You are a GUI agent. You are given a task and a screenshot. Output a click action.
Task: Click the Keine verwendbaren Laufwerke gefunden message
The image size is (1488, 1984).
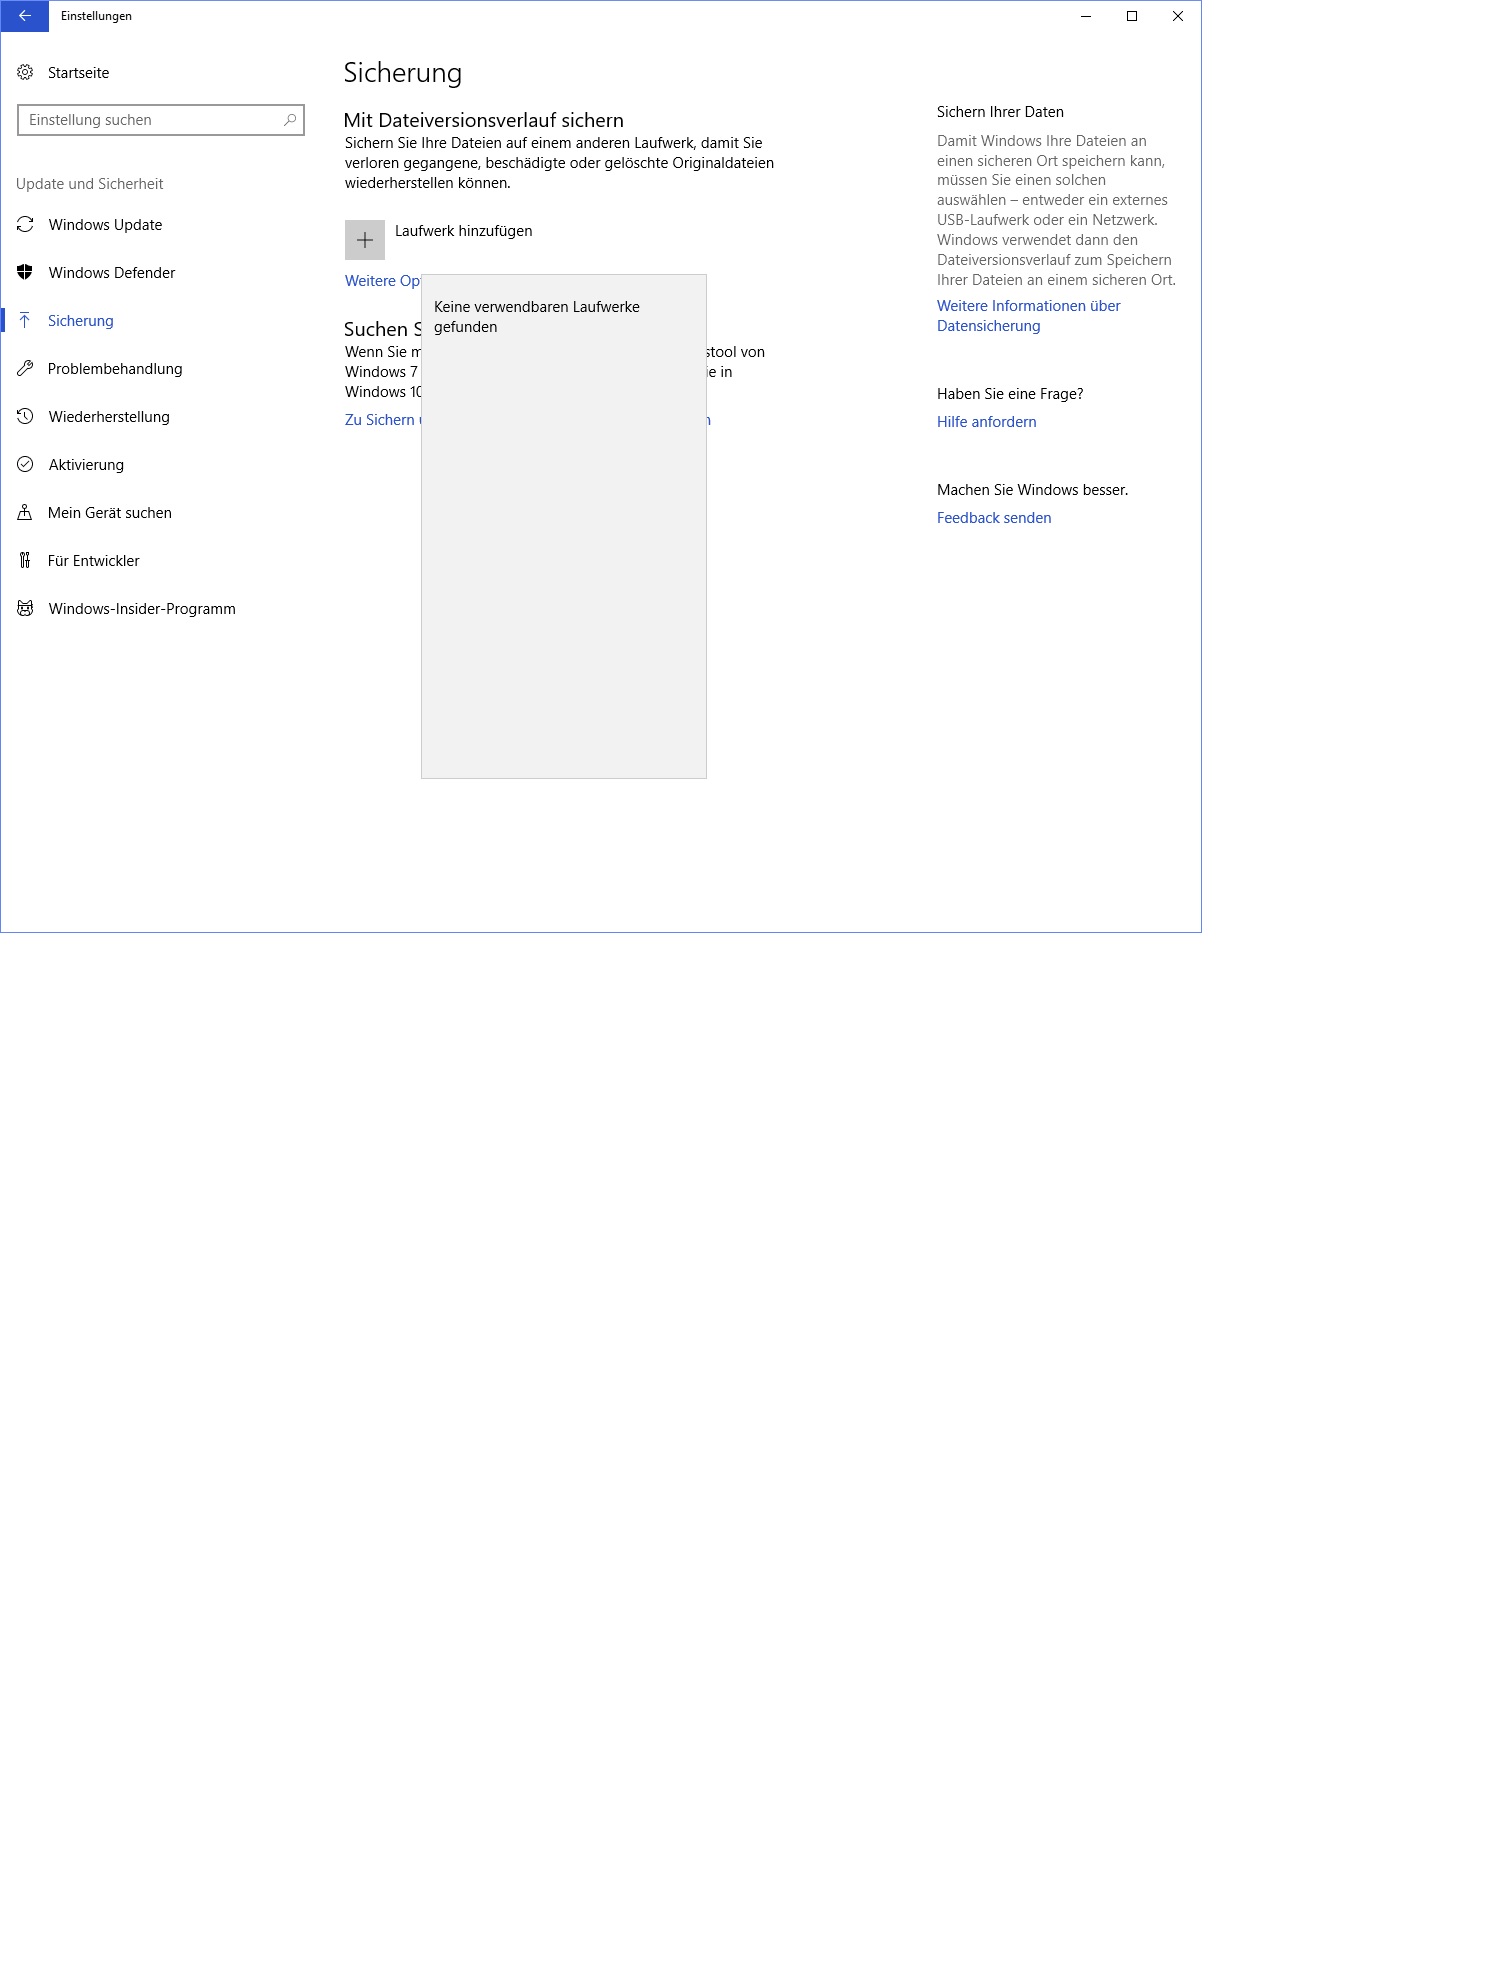click(x=537, y=317)
